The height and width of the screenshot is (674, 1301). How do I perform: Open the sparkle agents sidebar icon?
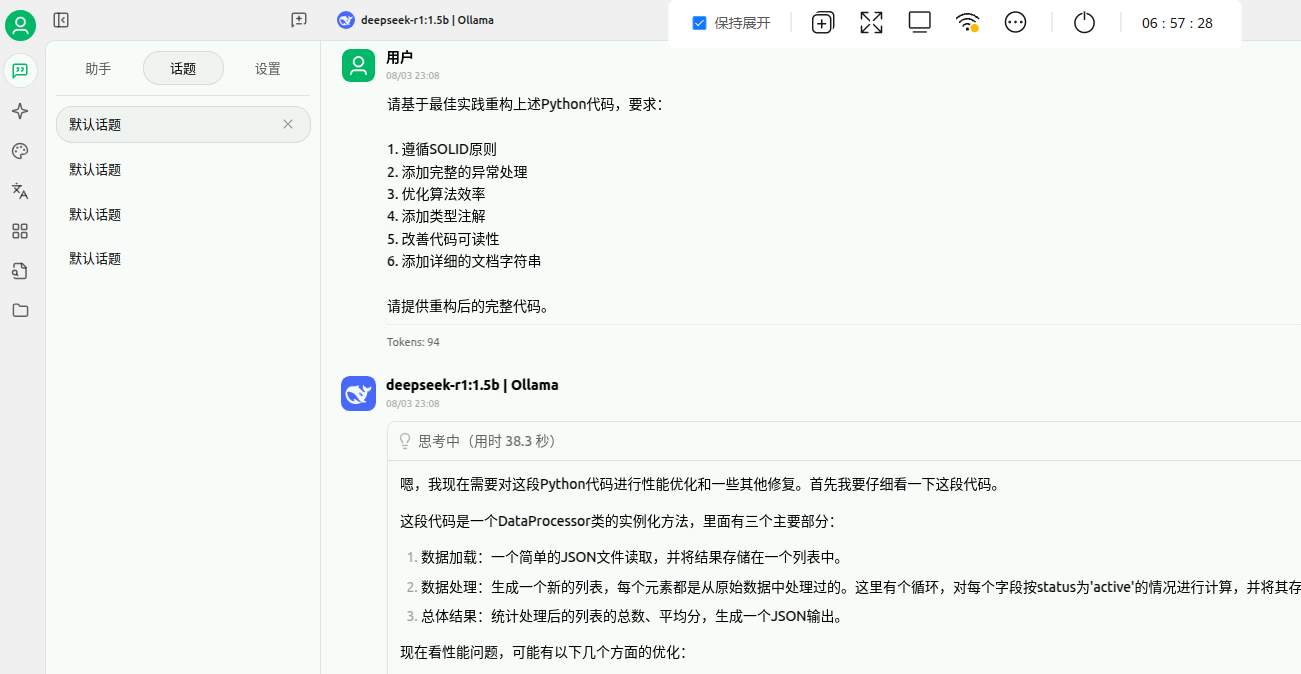tap(20, 111)
